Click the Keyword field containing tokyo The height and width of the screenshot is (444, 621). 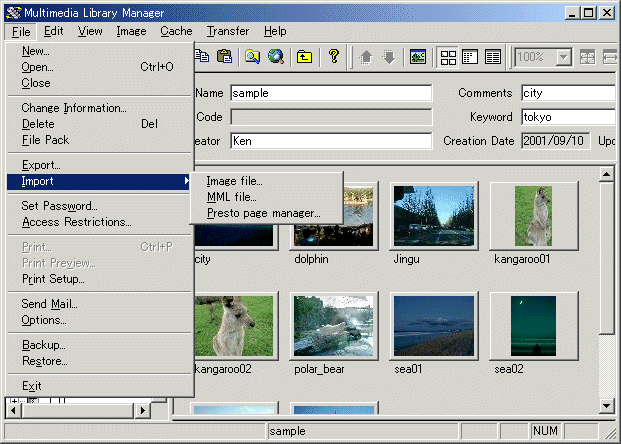pyautogui.click(x=568, y=117)
